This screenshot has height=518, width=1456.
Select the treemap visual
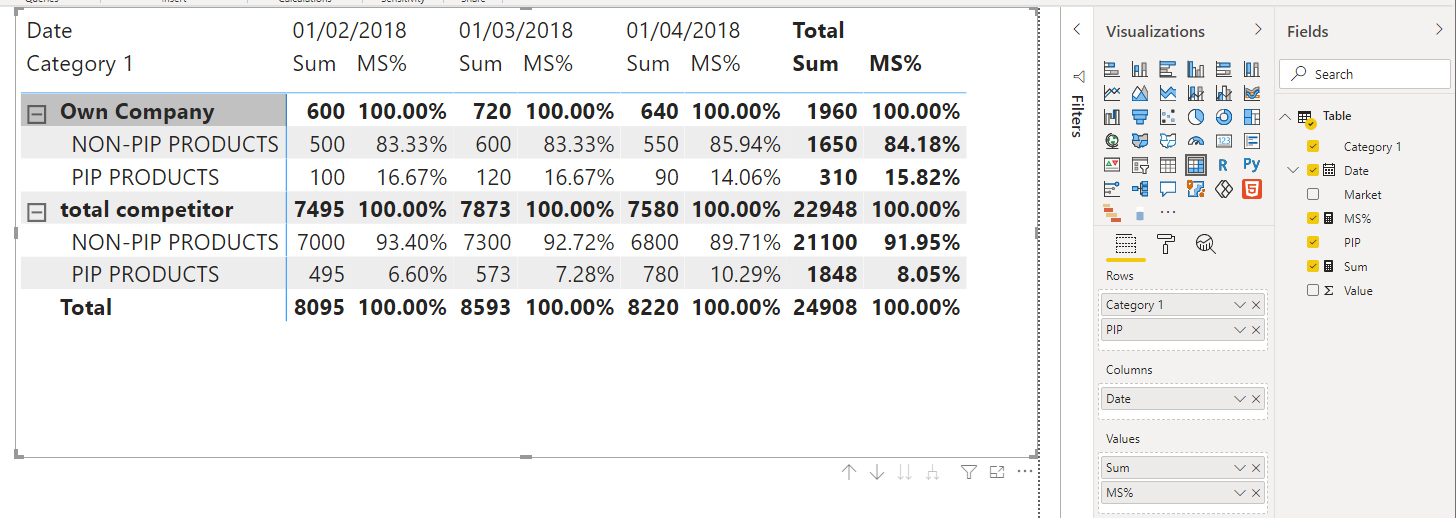(x=1251, y=117)
